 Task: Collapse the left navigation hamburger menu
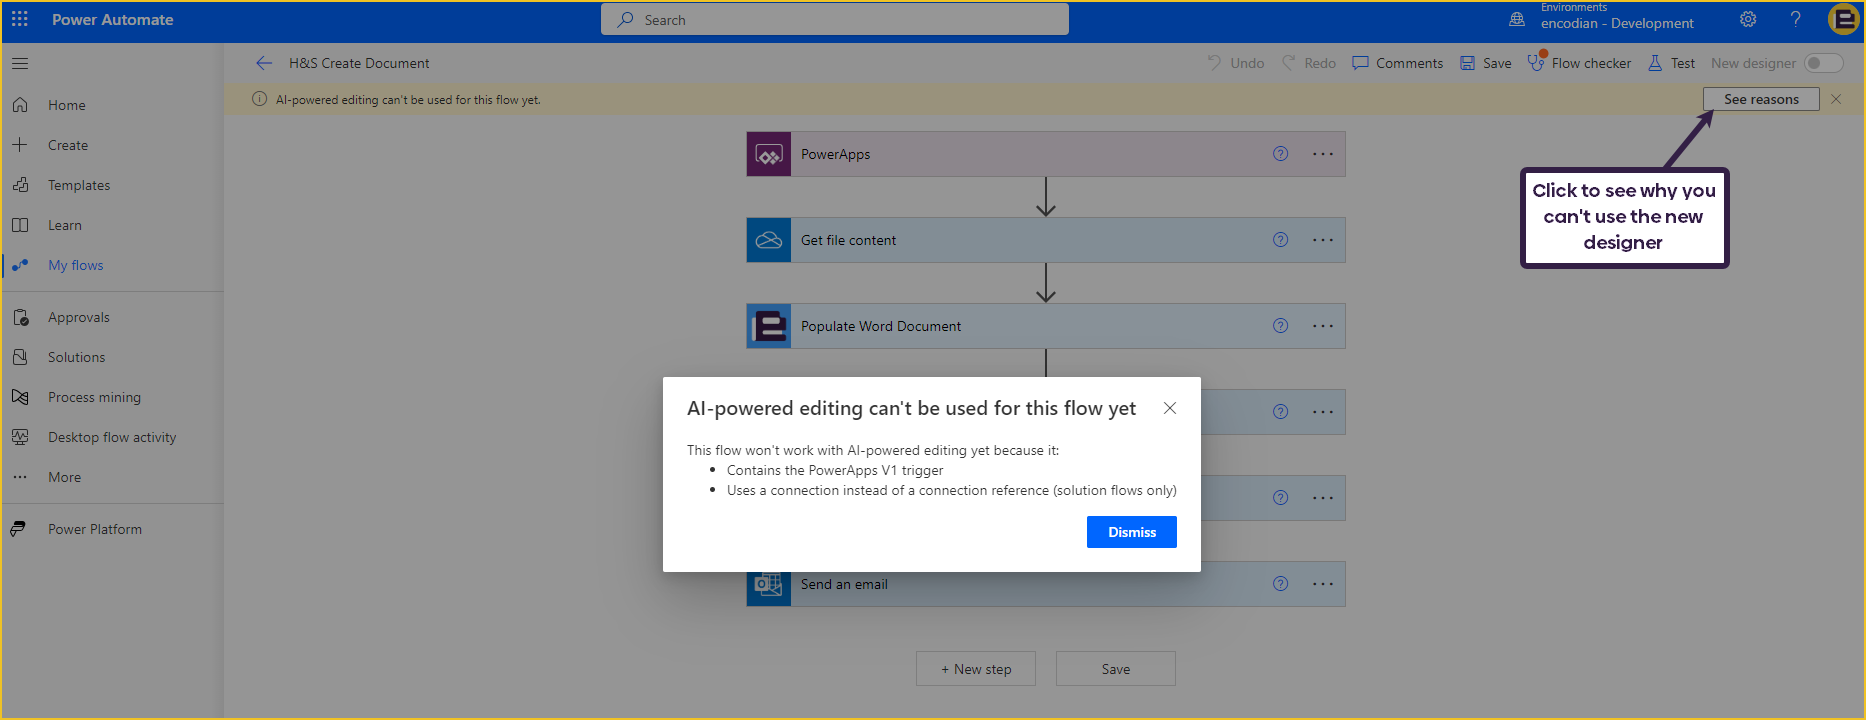(x=20, y=63)
